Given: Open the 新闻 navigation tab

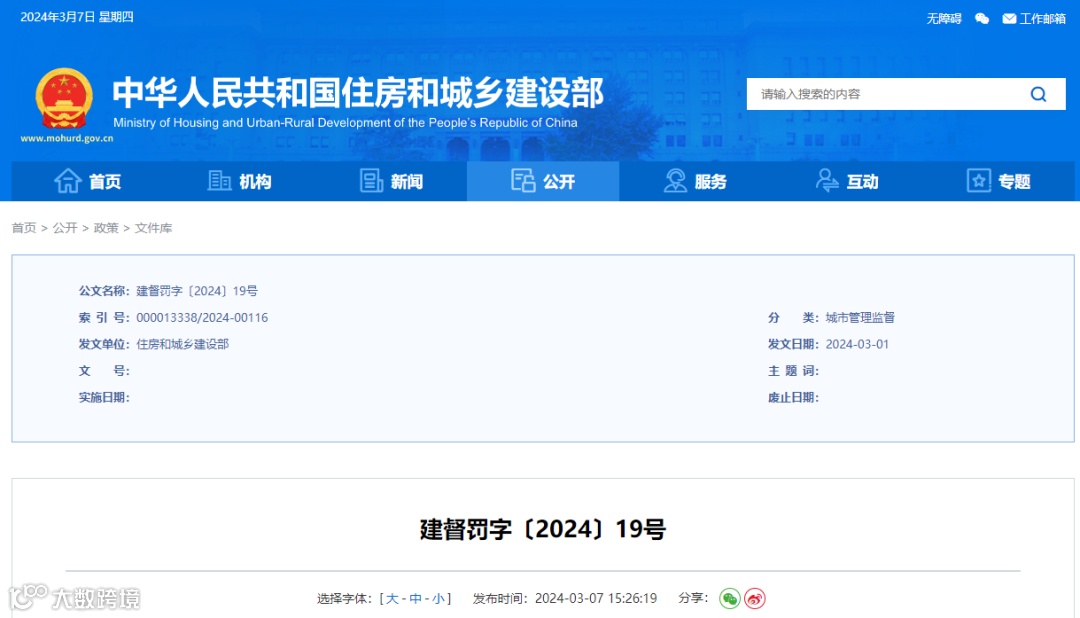Looking at the screenshot, I should point(391,181).
